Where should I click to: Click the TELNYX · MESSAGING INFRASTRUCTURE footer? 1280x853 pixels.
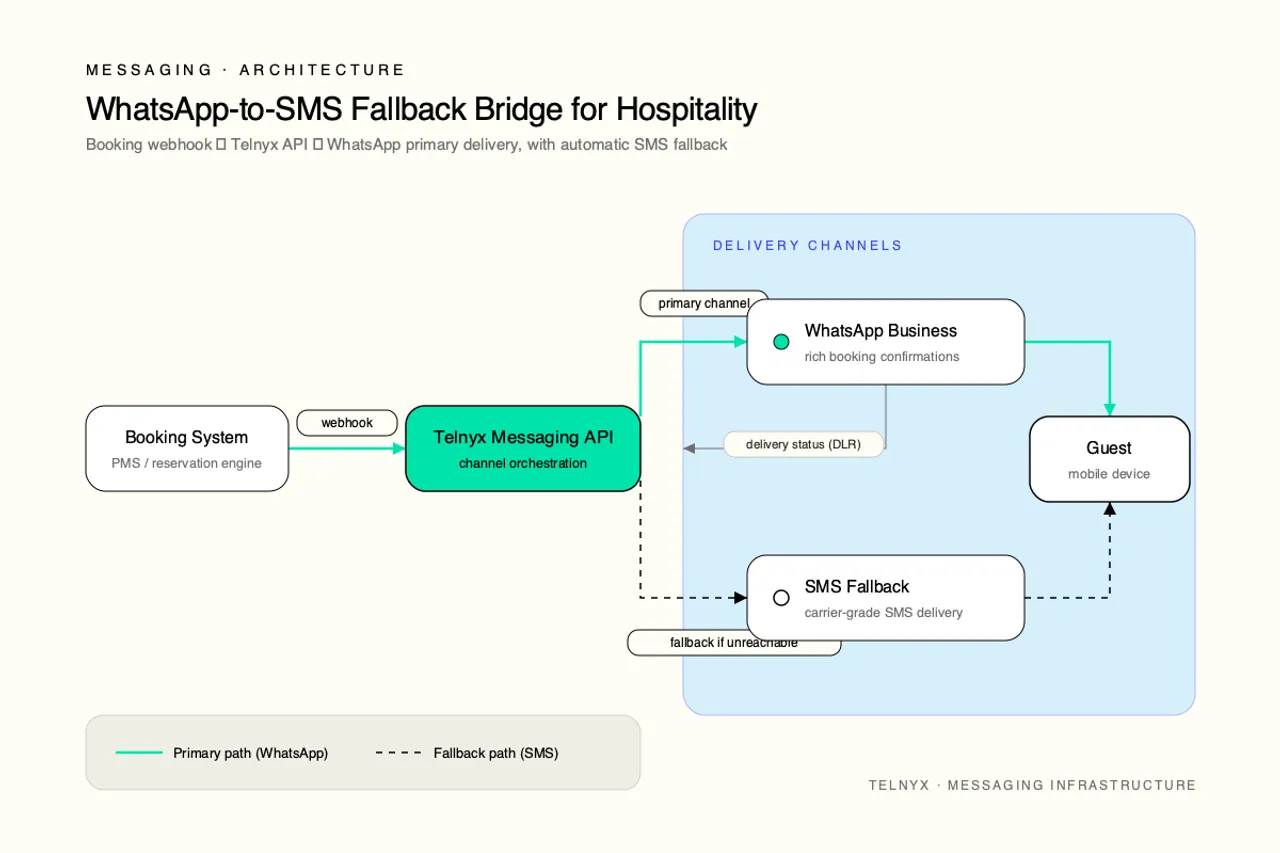[x=1032, y=785]
